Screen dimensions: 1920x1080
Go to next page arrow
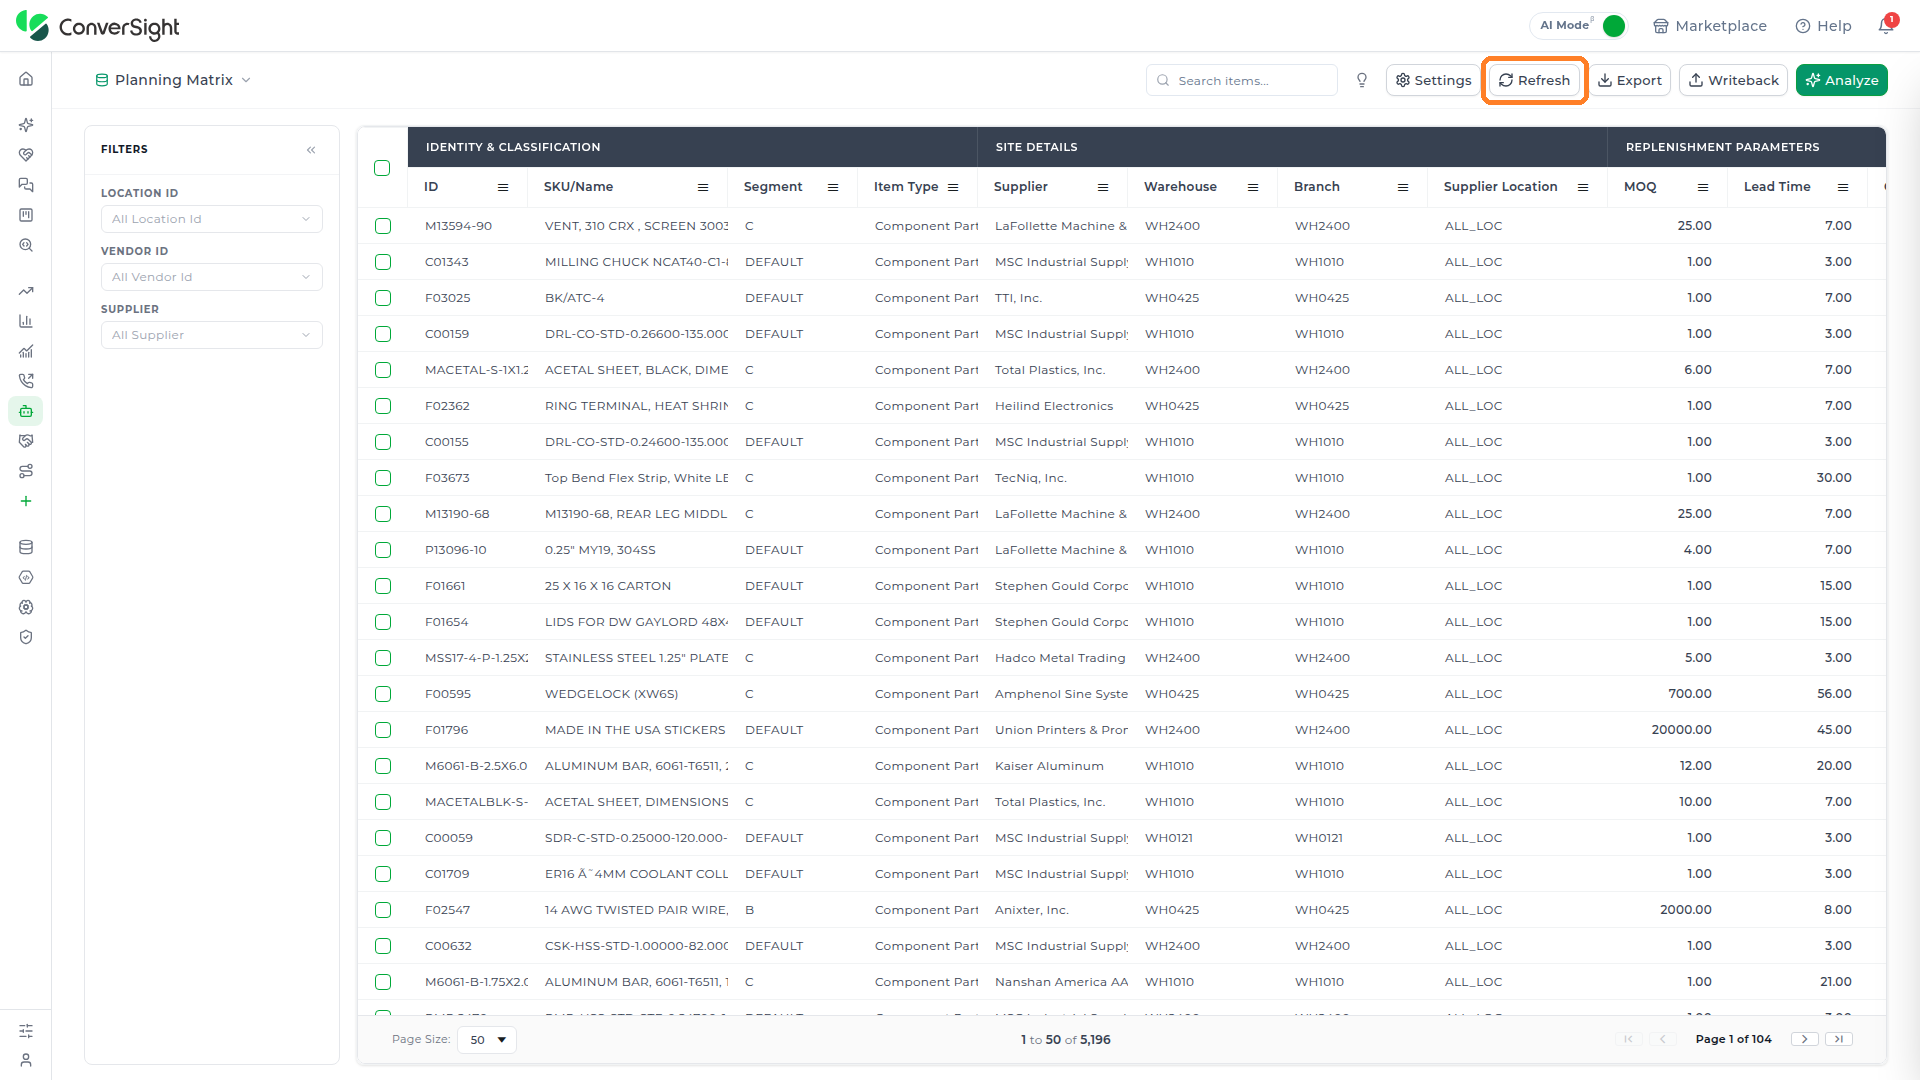[1805, 1039]
